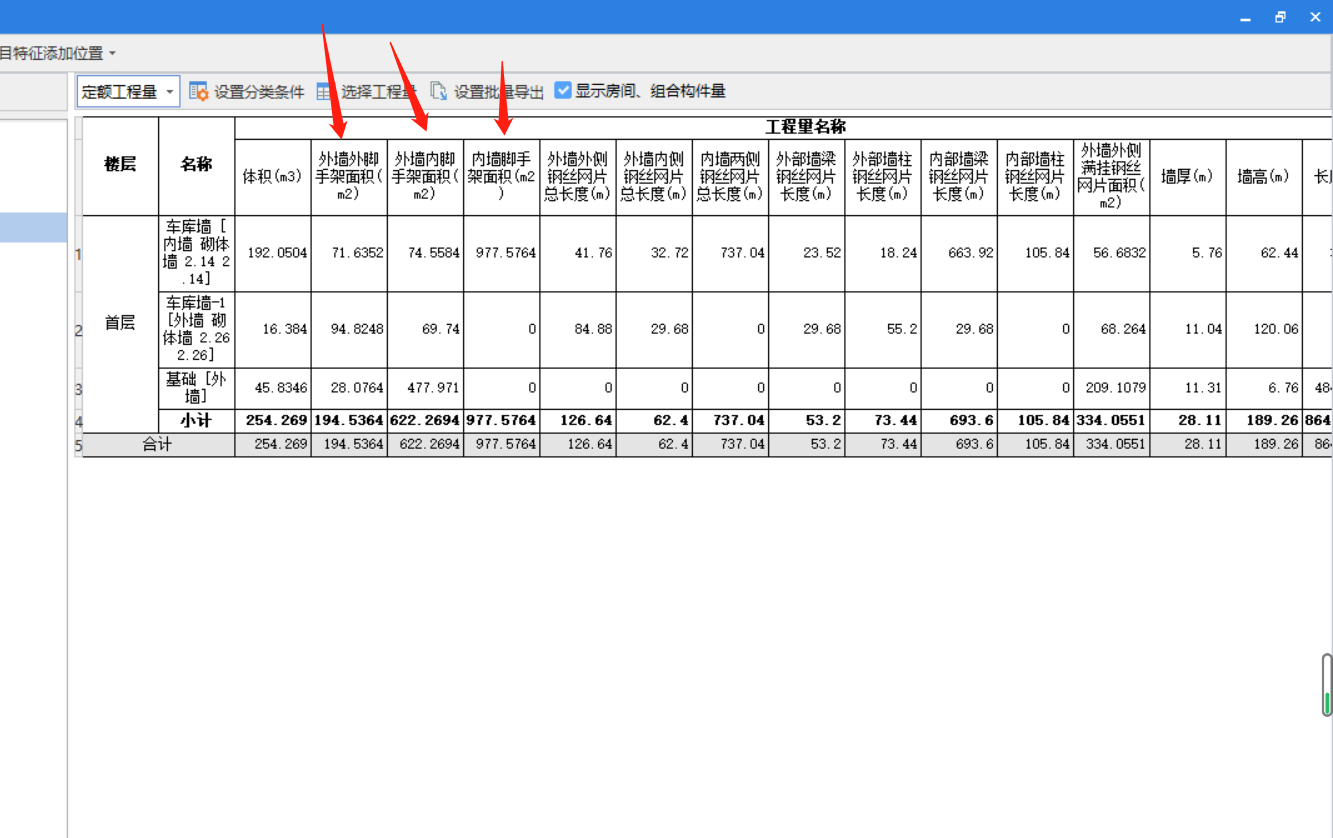Click cell value 209.1079

coord(1116,388)
